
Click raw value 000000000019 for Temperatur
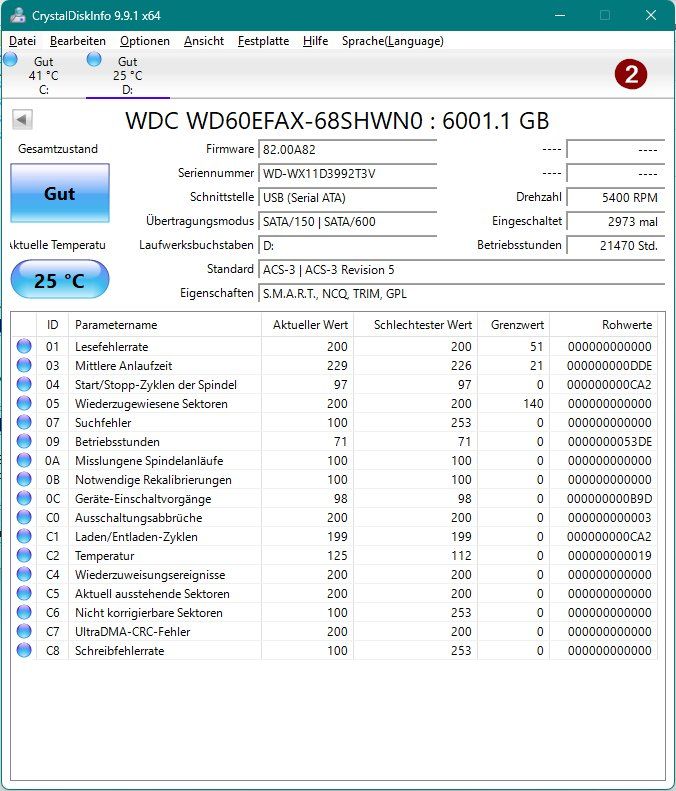(609, 556)
